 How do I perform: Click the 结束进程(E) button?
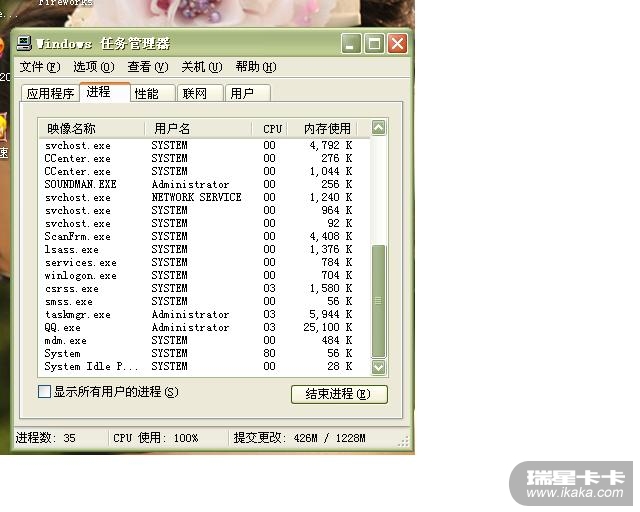pos(339,394)
